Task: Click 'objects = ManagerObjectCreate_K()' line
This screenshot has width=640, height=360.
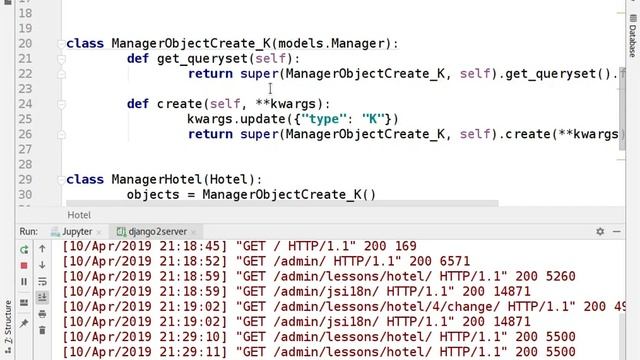Action: click(251, 195)
